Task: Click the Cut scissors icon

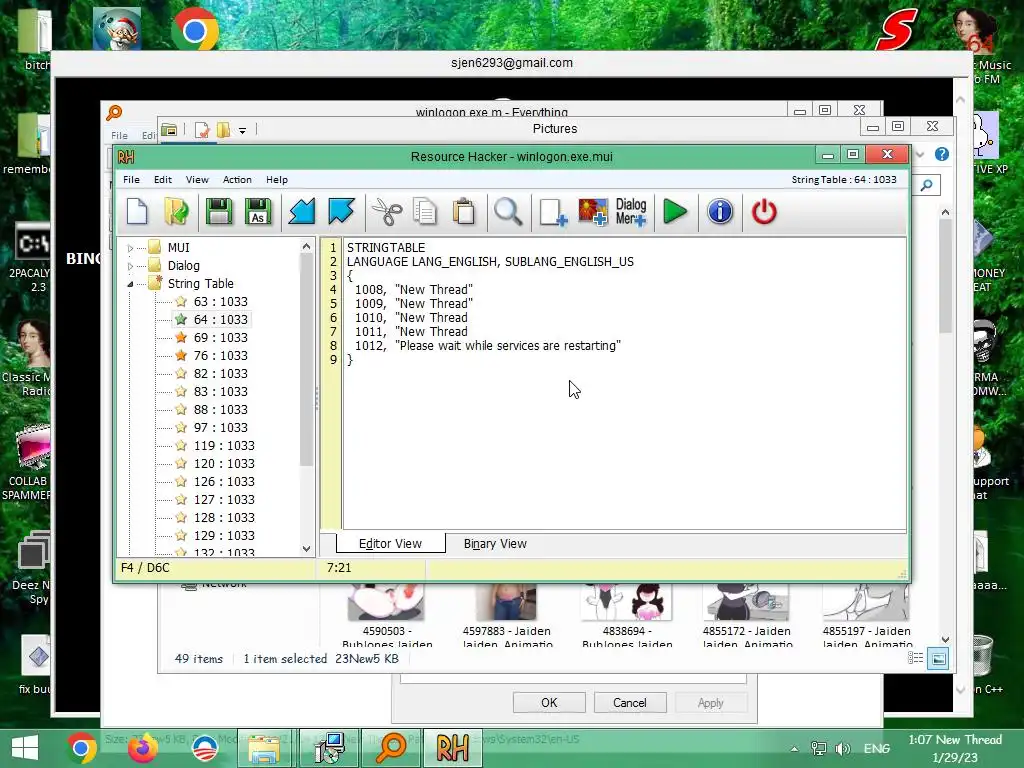Action: click(387, 212)
